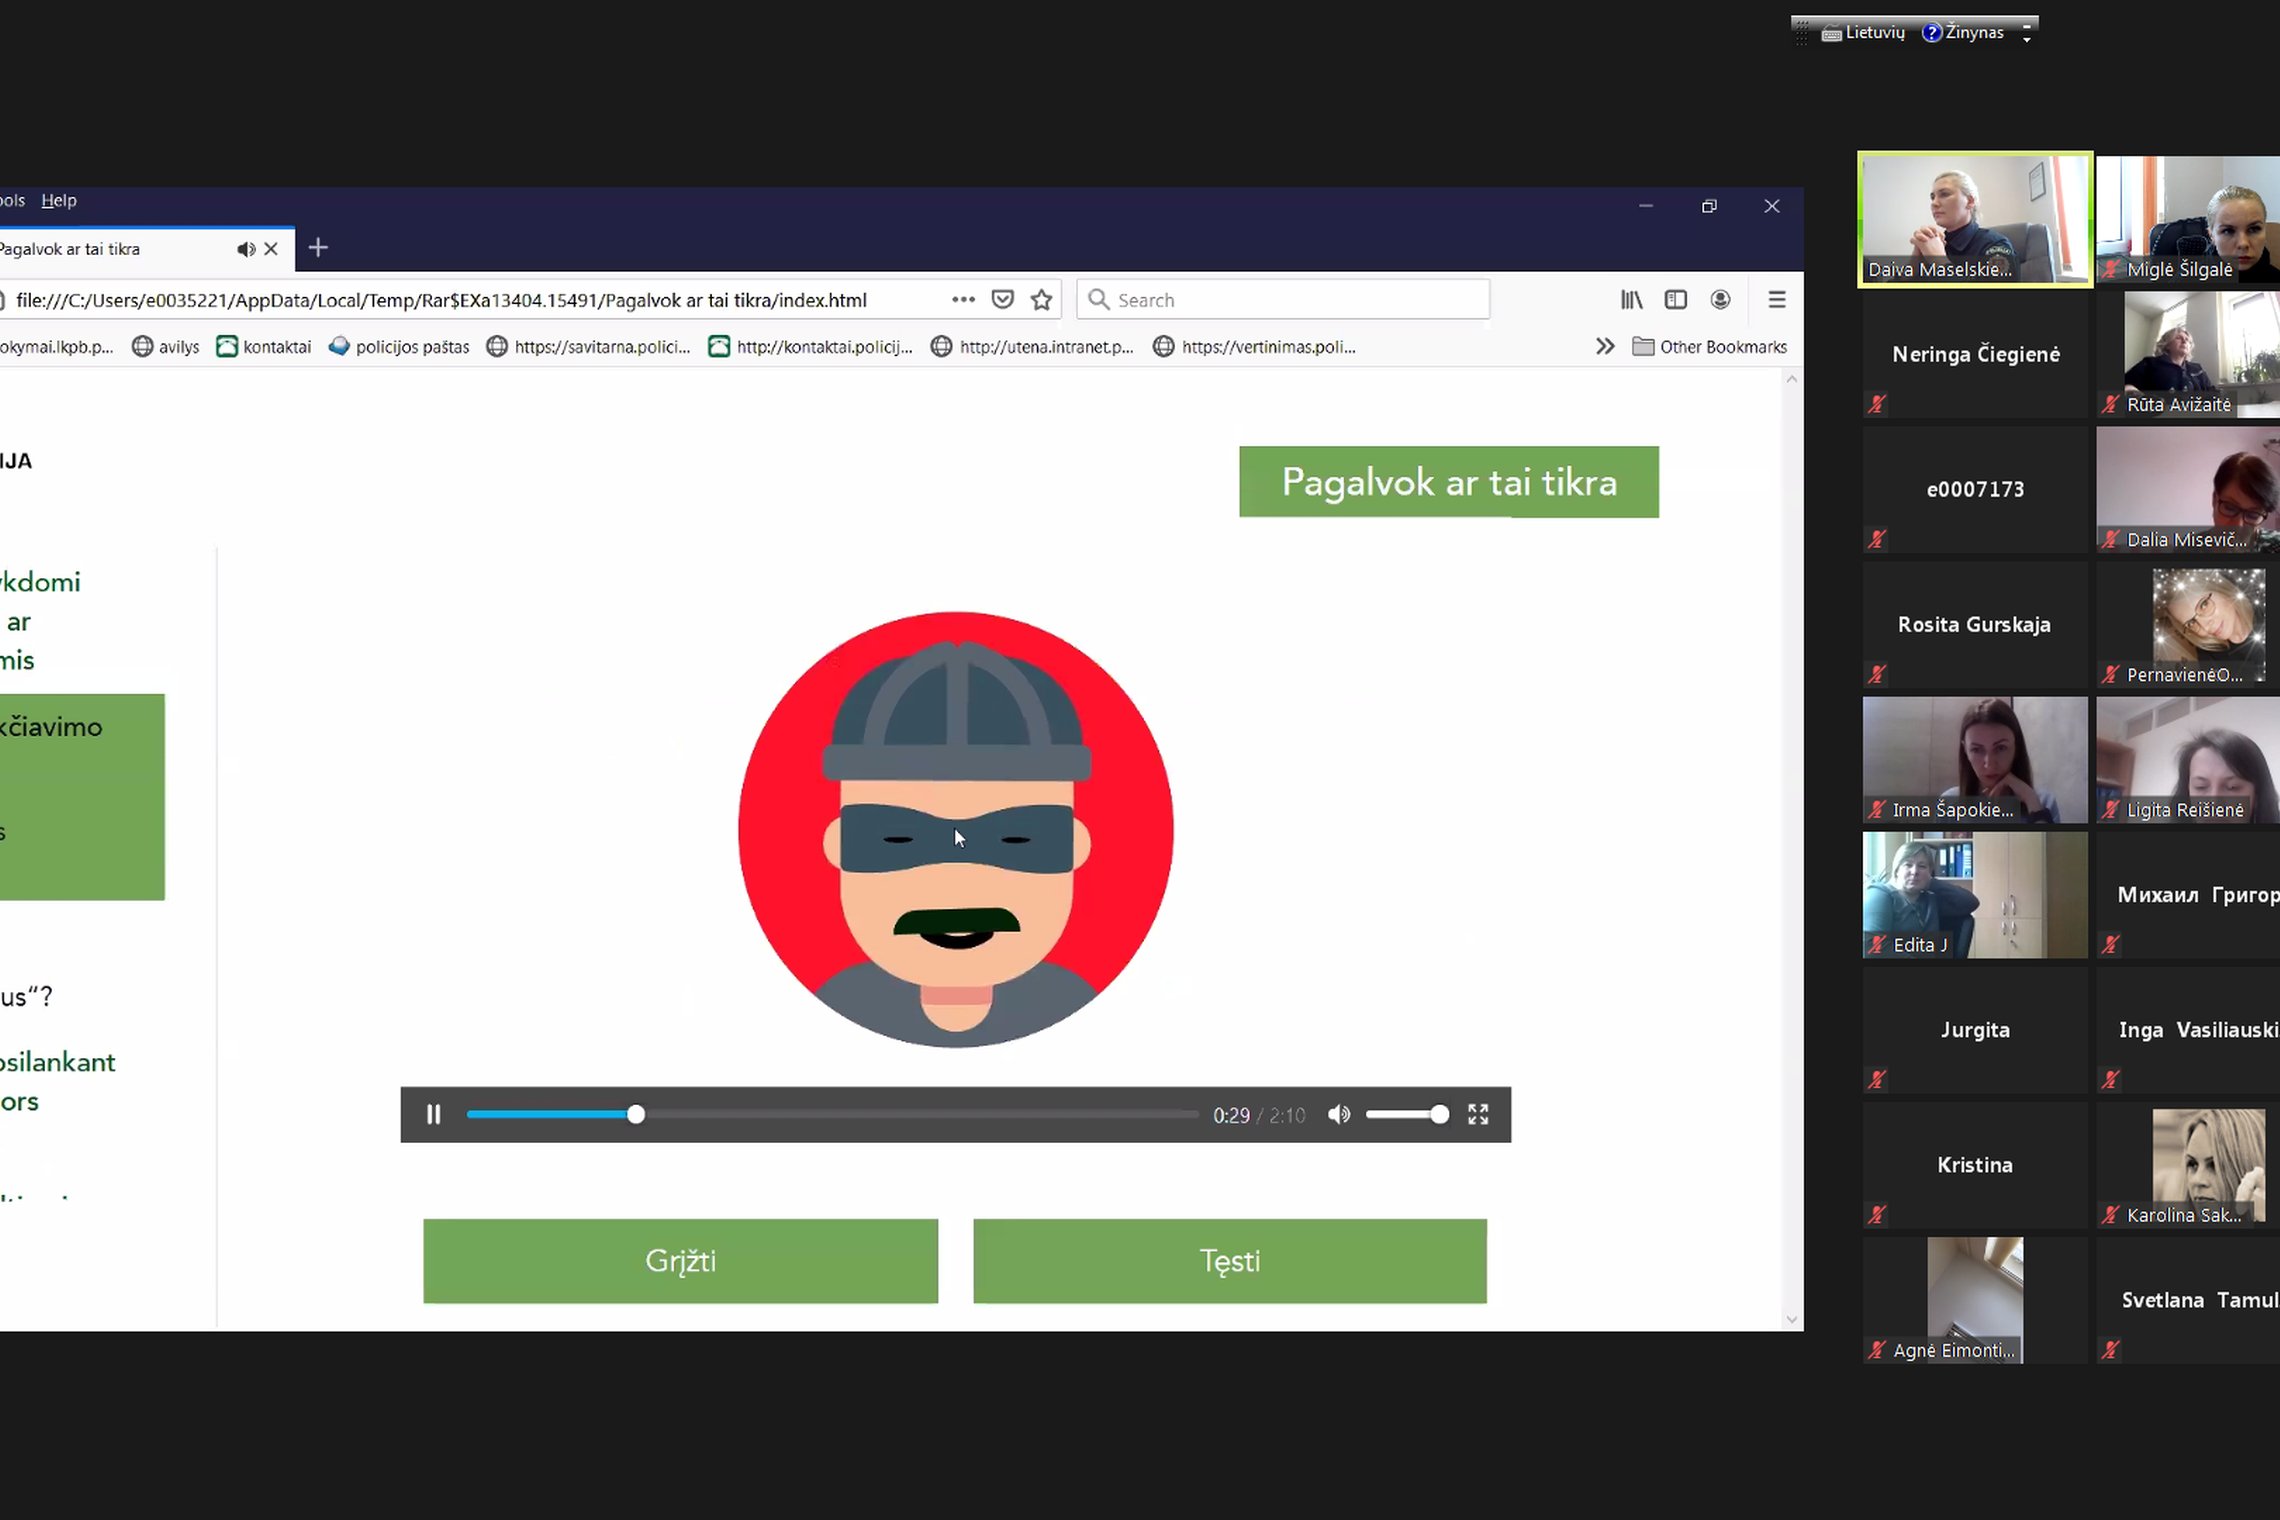This screenshot has height=1520, width=2280.
Task: Mute the video player speaker icon
Action: click(1339, 1114)
